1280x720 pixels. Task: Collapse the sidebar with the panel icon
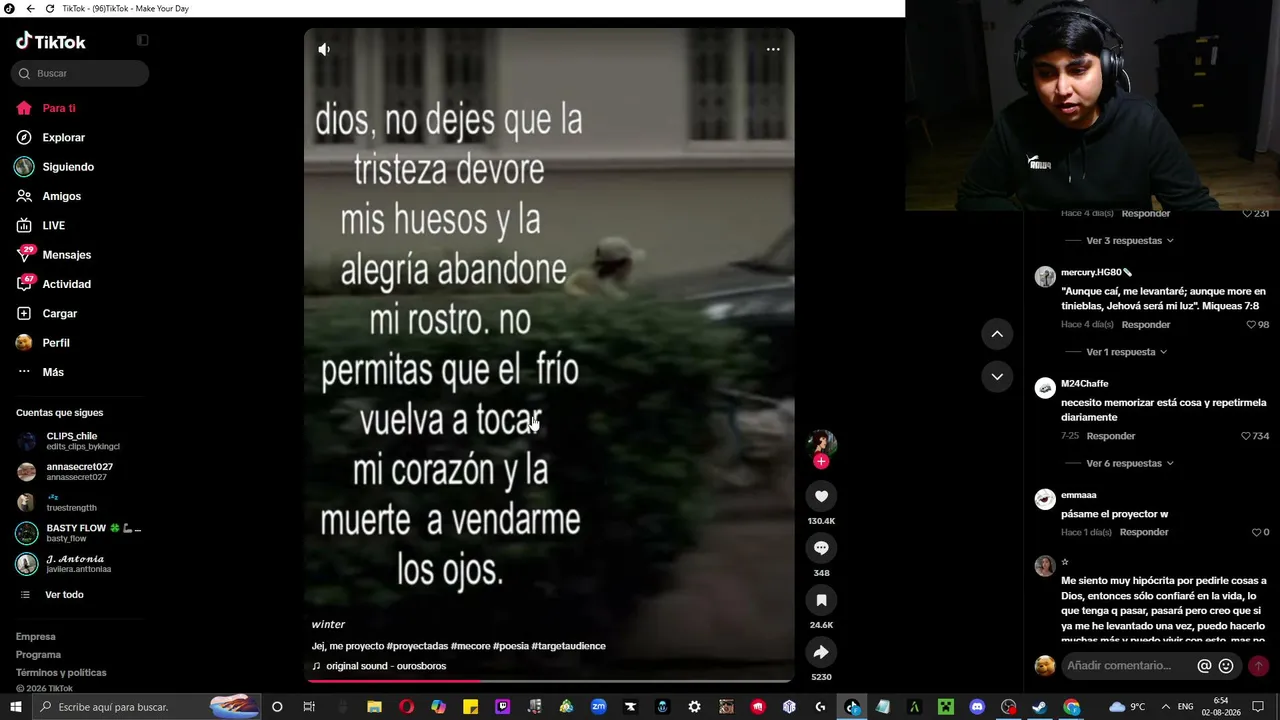pyautogui.click(x=142, y=40)
